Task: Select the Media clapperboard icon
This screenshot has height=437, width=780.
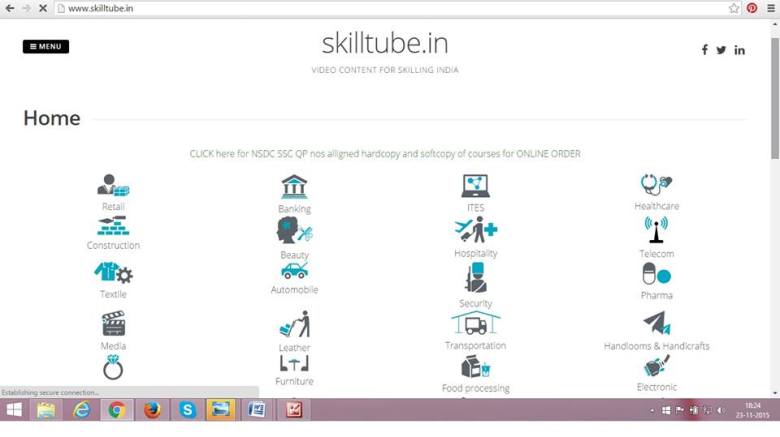Action: [113, 324]
